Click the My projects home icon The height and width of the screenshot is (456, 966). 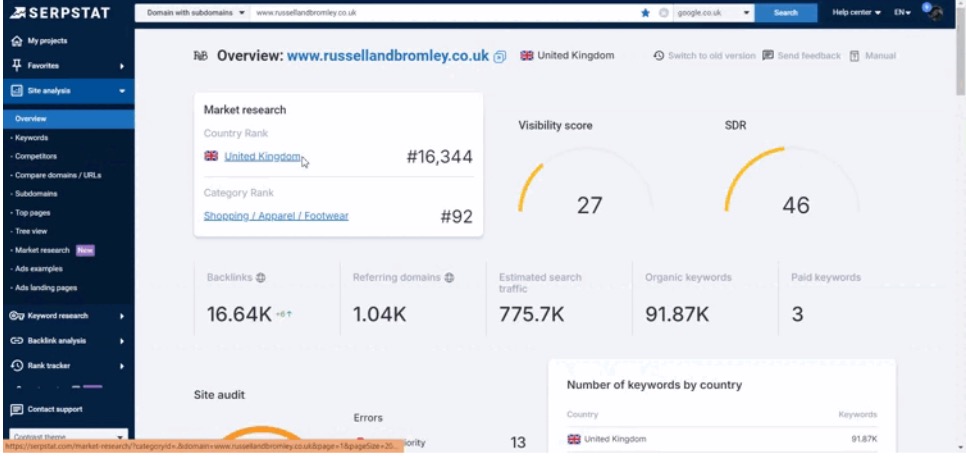coord(17,41)
